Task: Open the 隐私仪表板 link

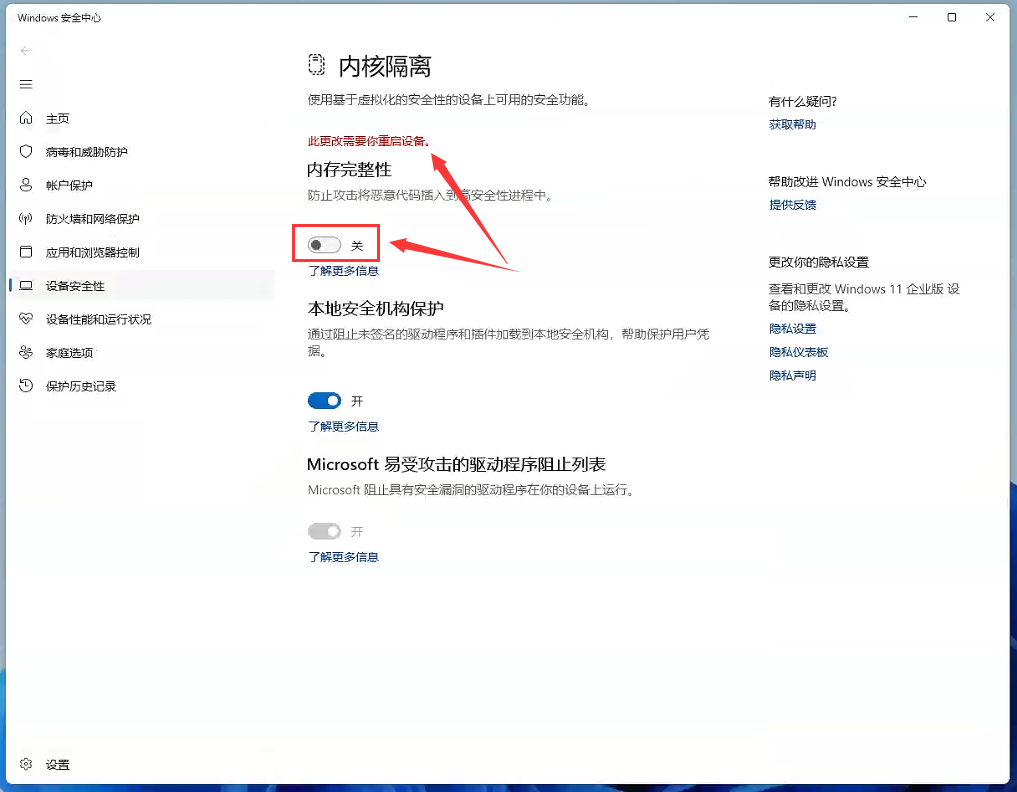Action: 798,352
